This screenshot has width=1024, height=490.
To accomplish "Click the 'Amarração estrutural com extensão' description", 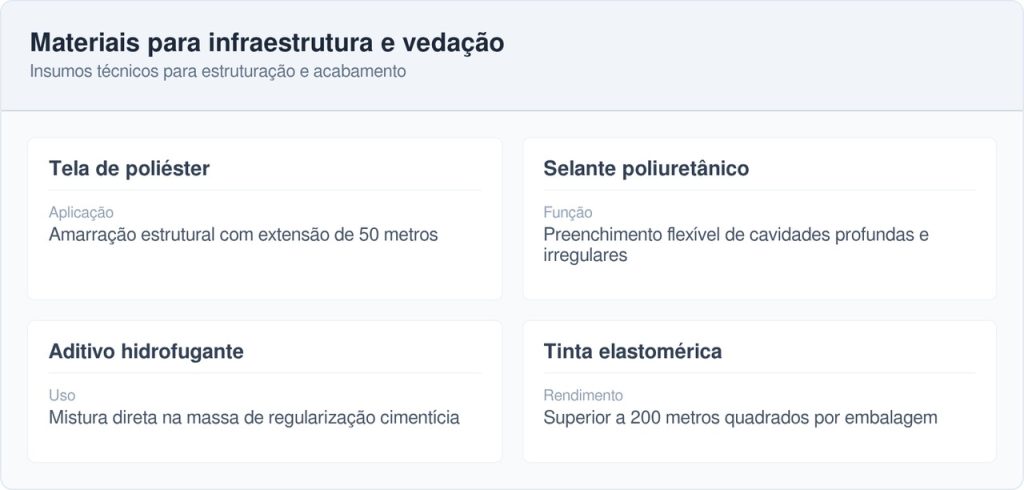I will pyautogui.click(x=243, y=235).
